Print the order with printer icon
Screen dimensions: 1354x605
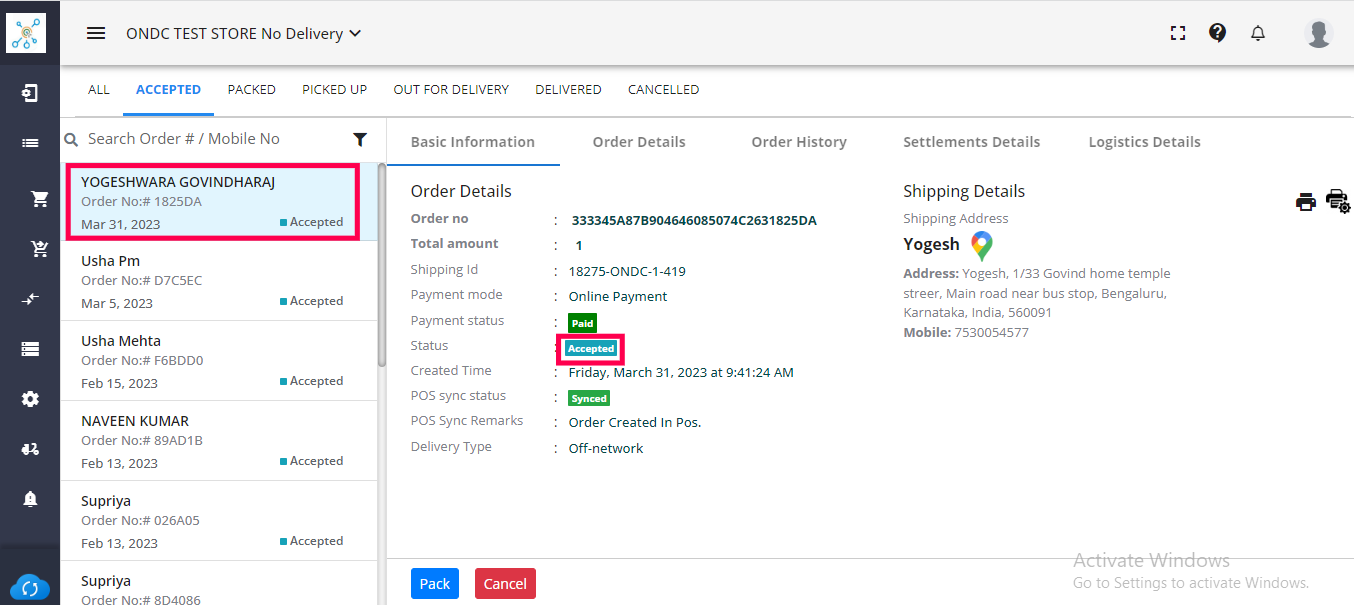(x=1306, y=202)
